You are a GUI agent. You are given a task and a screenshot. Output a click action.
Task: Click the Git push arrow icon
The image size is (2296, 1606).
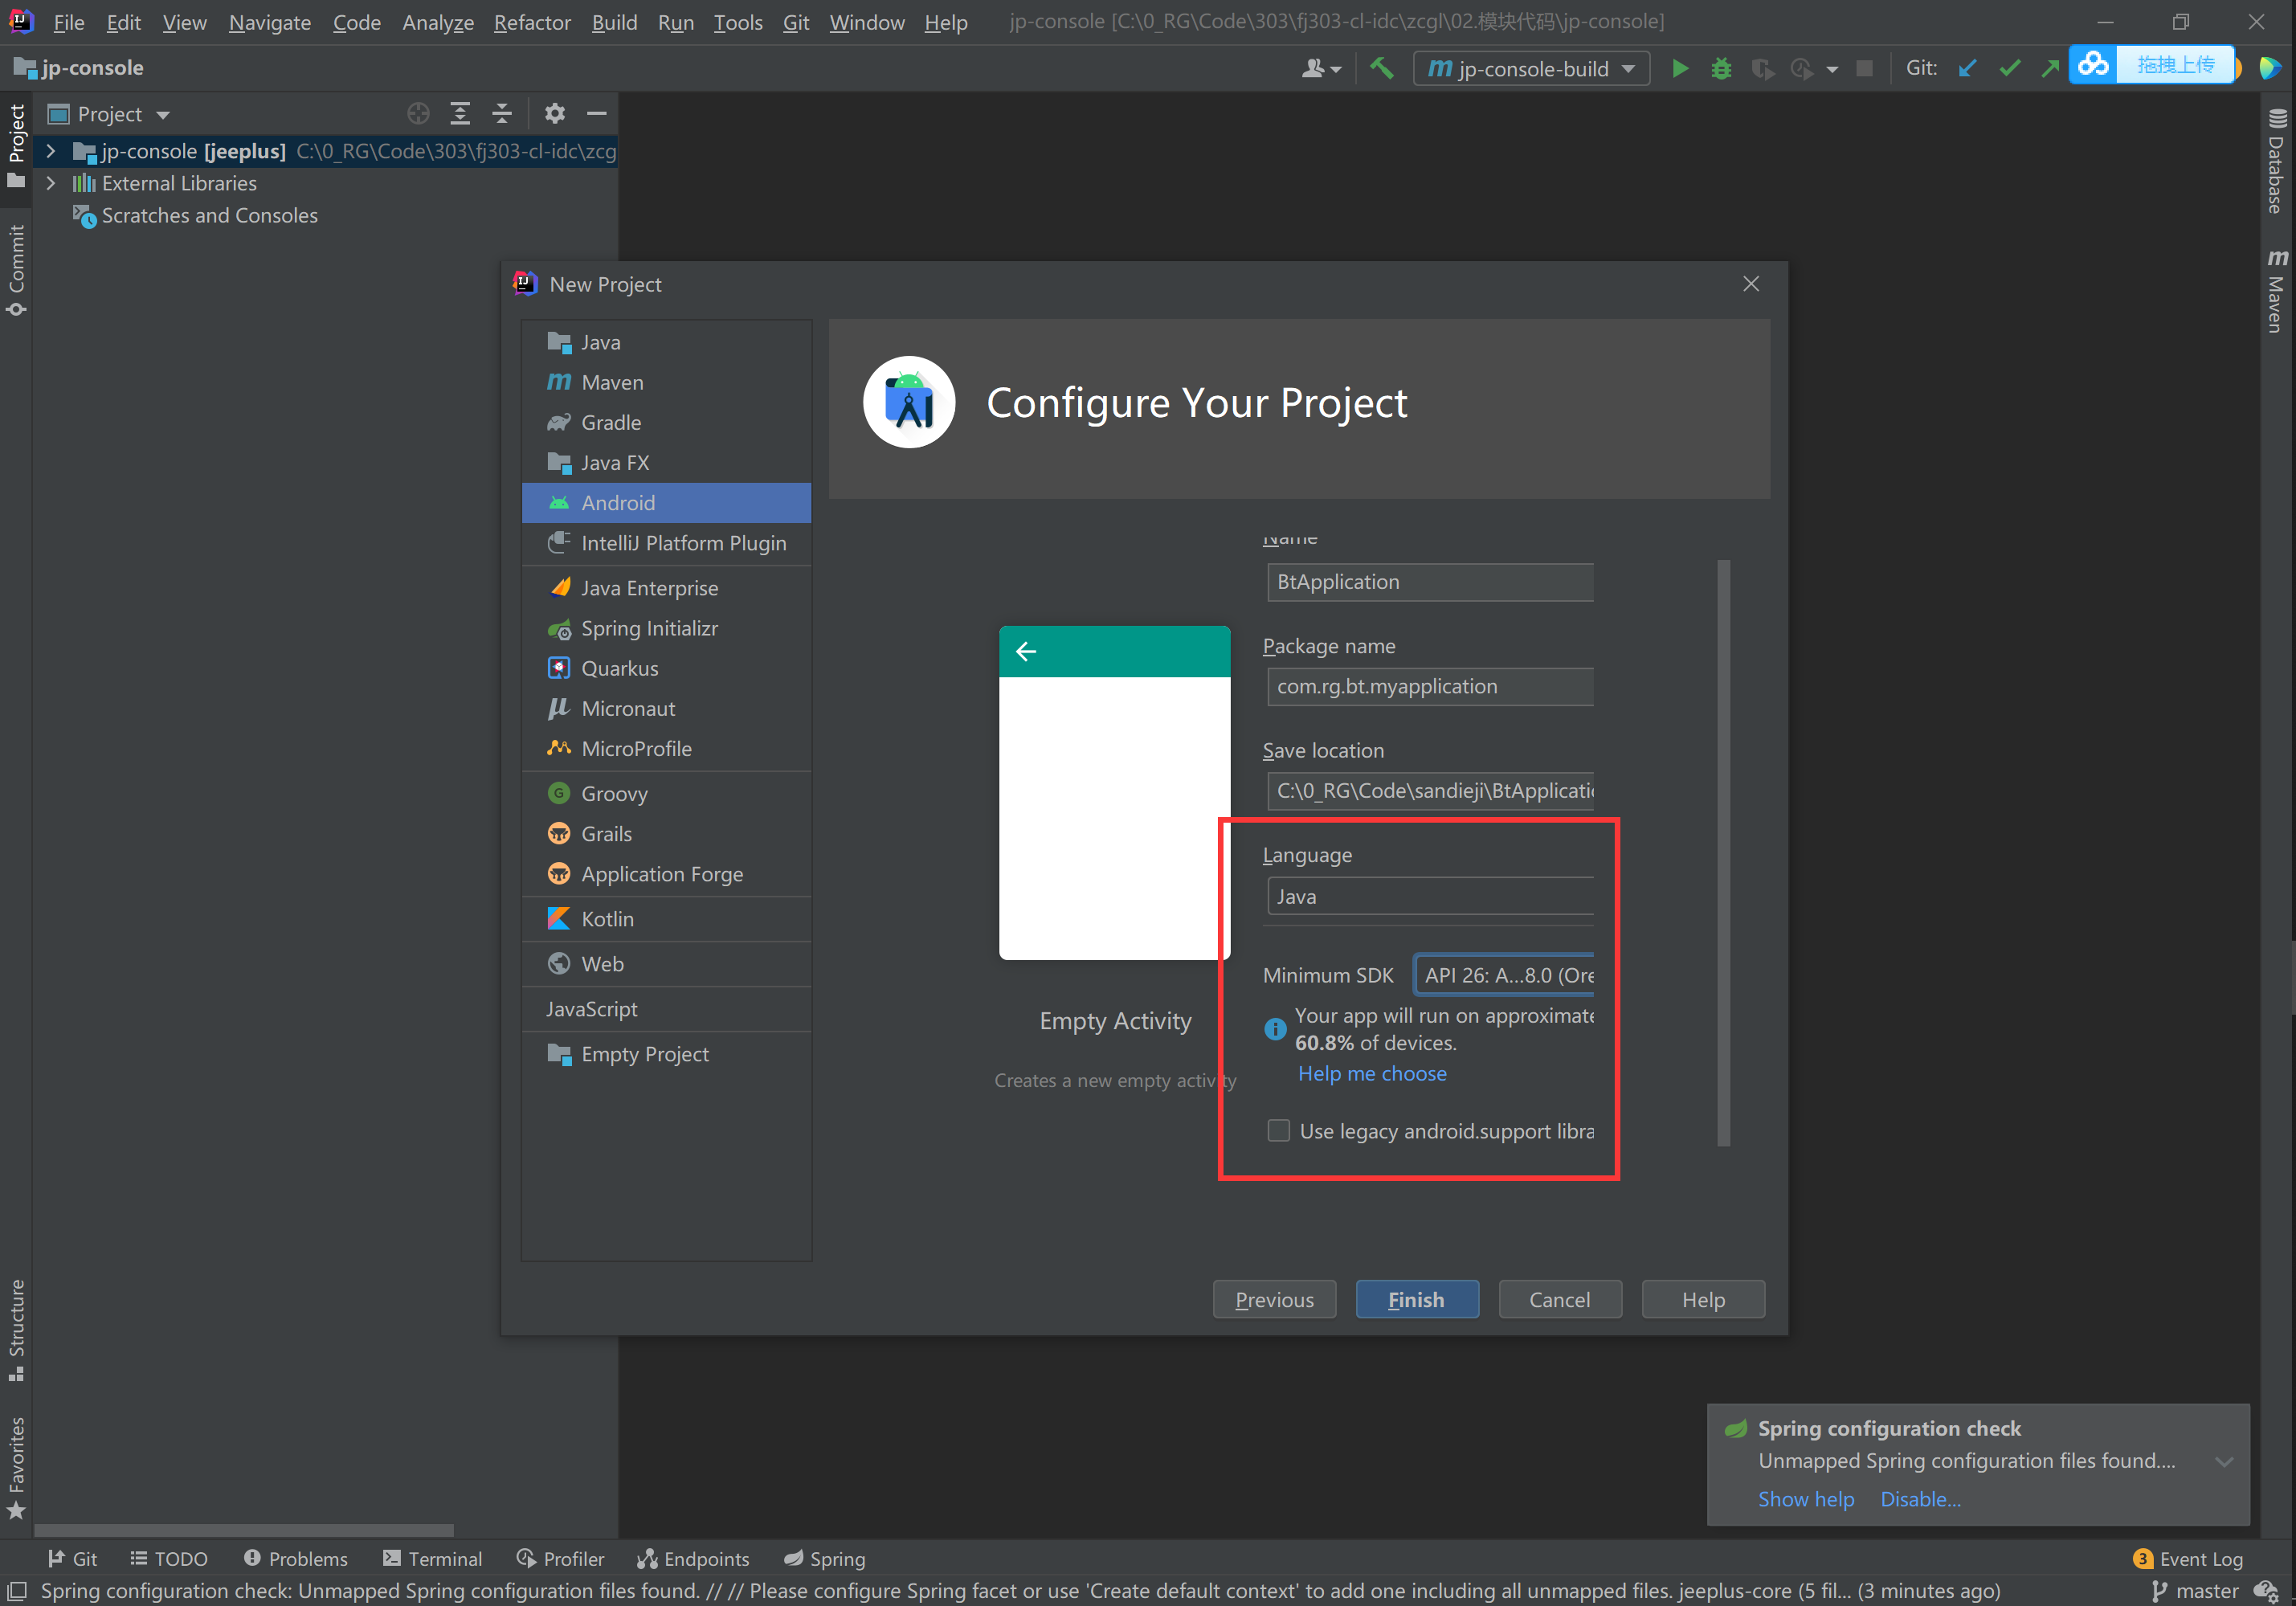(2050, 68)
